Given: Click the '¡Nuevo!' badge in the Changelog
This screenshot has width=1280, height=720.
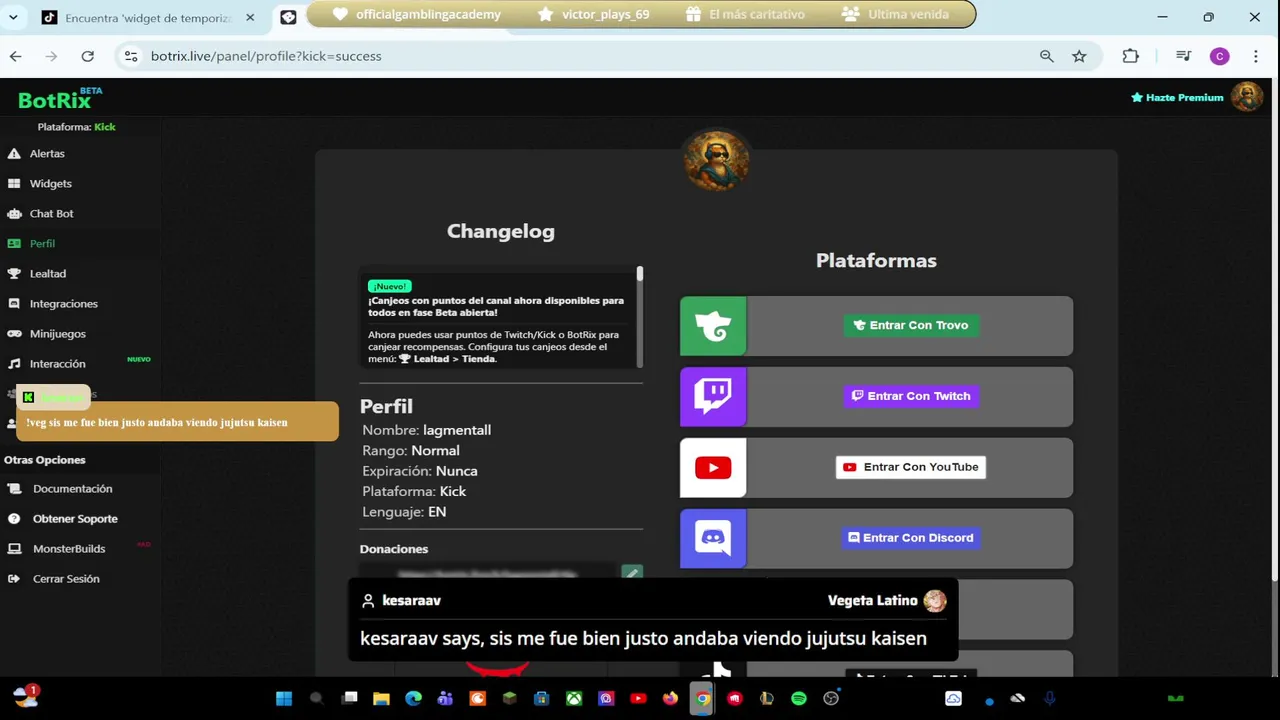Looking at the screenshot, I should click(389, 286).
